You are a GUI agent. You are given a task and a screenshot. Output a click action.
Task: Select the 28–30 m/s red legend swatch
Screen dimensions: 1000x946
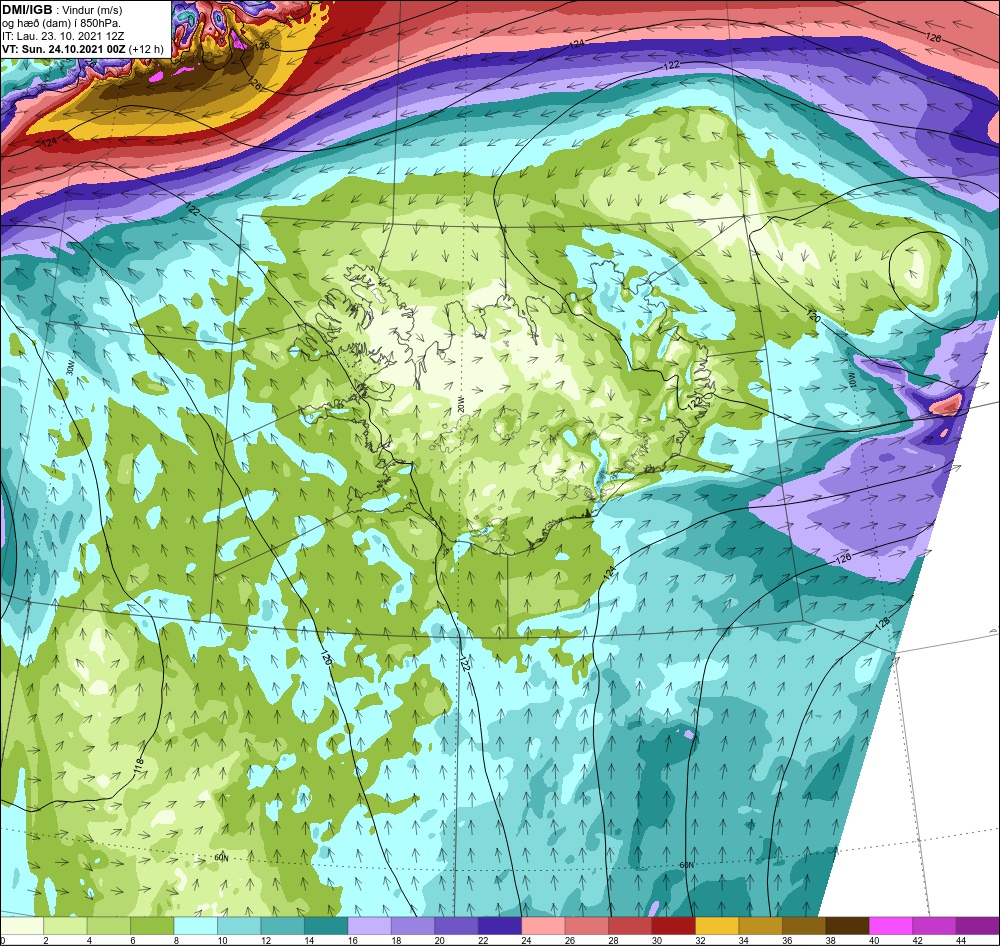click(x=630, y=926)
